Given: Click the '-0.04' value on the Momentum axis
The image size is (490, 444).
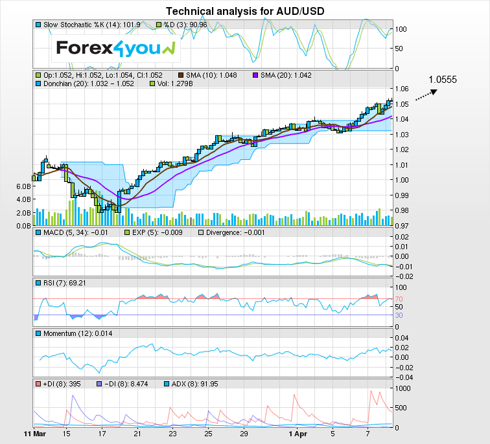Looking at the screenshot, I should pyautogui.click(x=404, y=377).
